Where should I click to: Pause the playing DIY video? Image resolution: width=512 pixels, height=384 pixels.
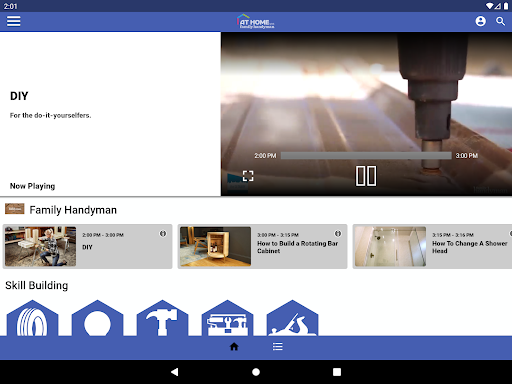click(366, 176)
